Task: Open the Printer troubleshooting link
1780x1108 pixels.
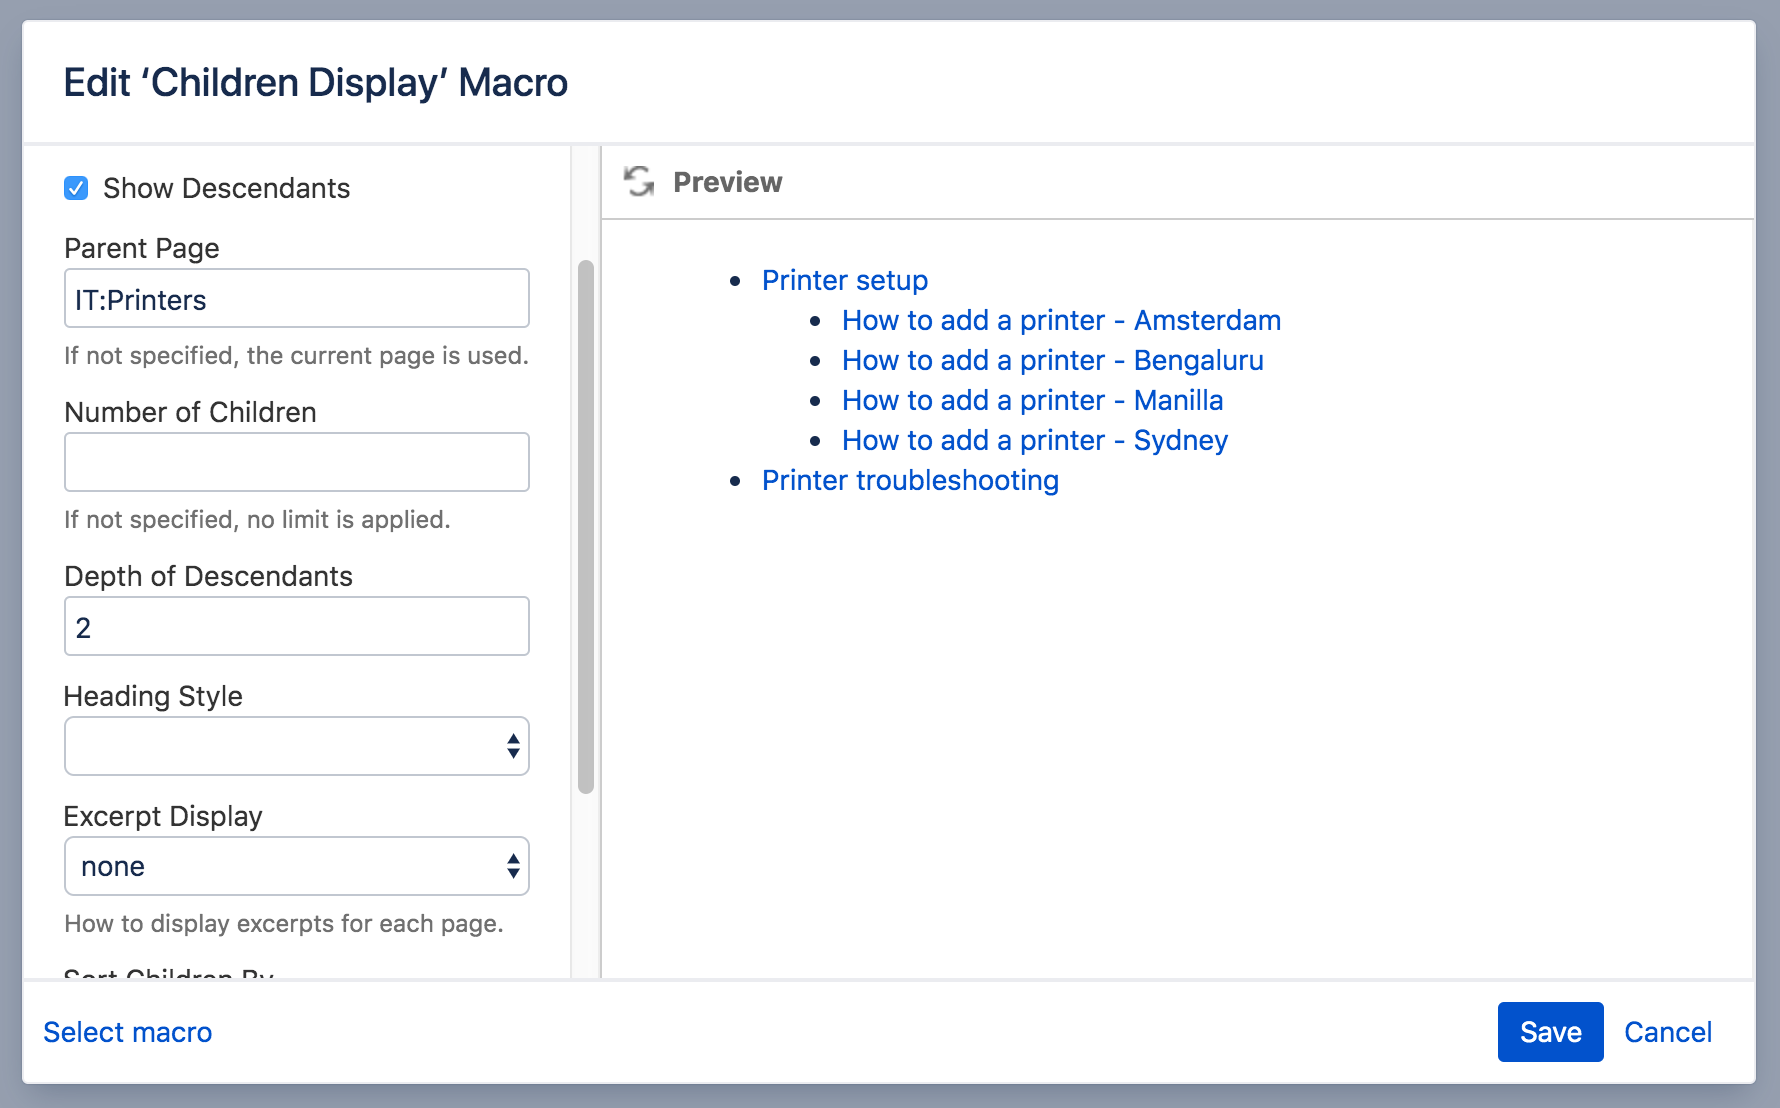Action: pyautogui.click(x=910, y=480)
